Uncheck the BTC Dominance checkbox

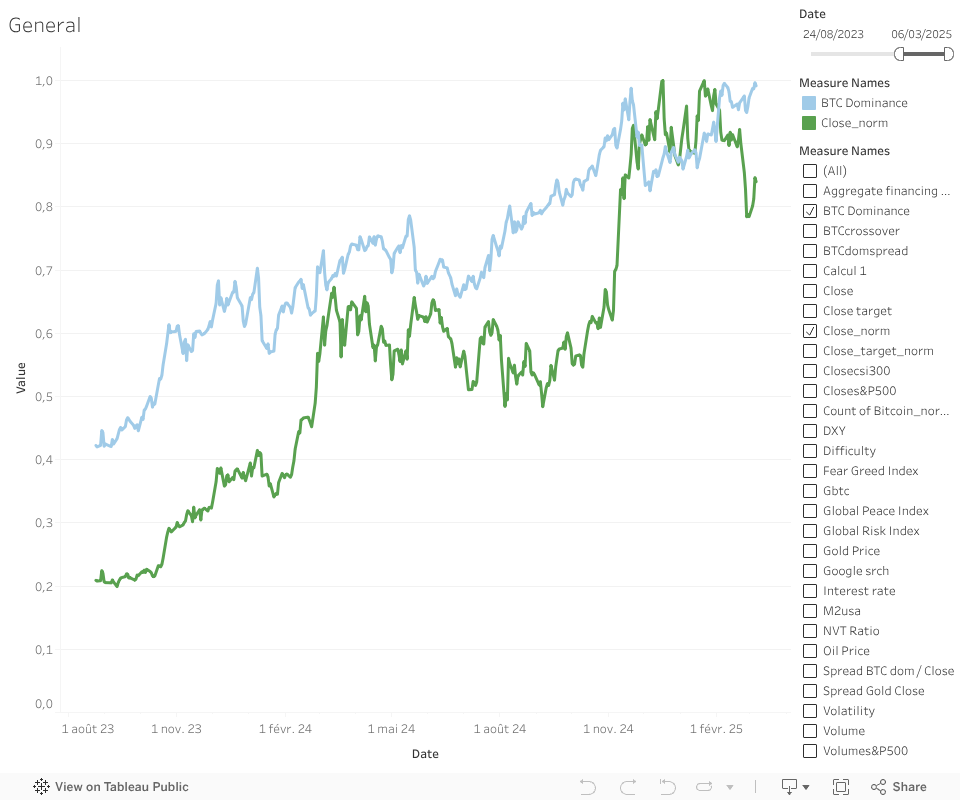[810, 211]
